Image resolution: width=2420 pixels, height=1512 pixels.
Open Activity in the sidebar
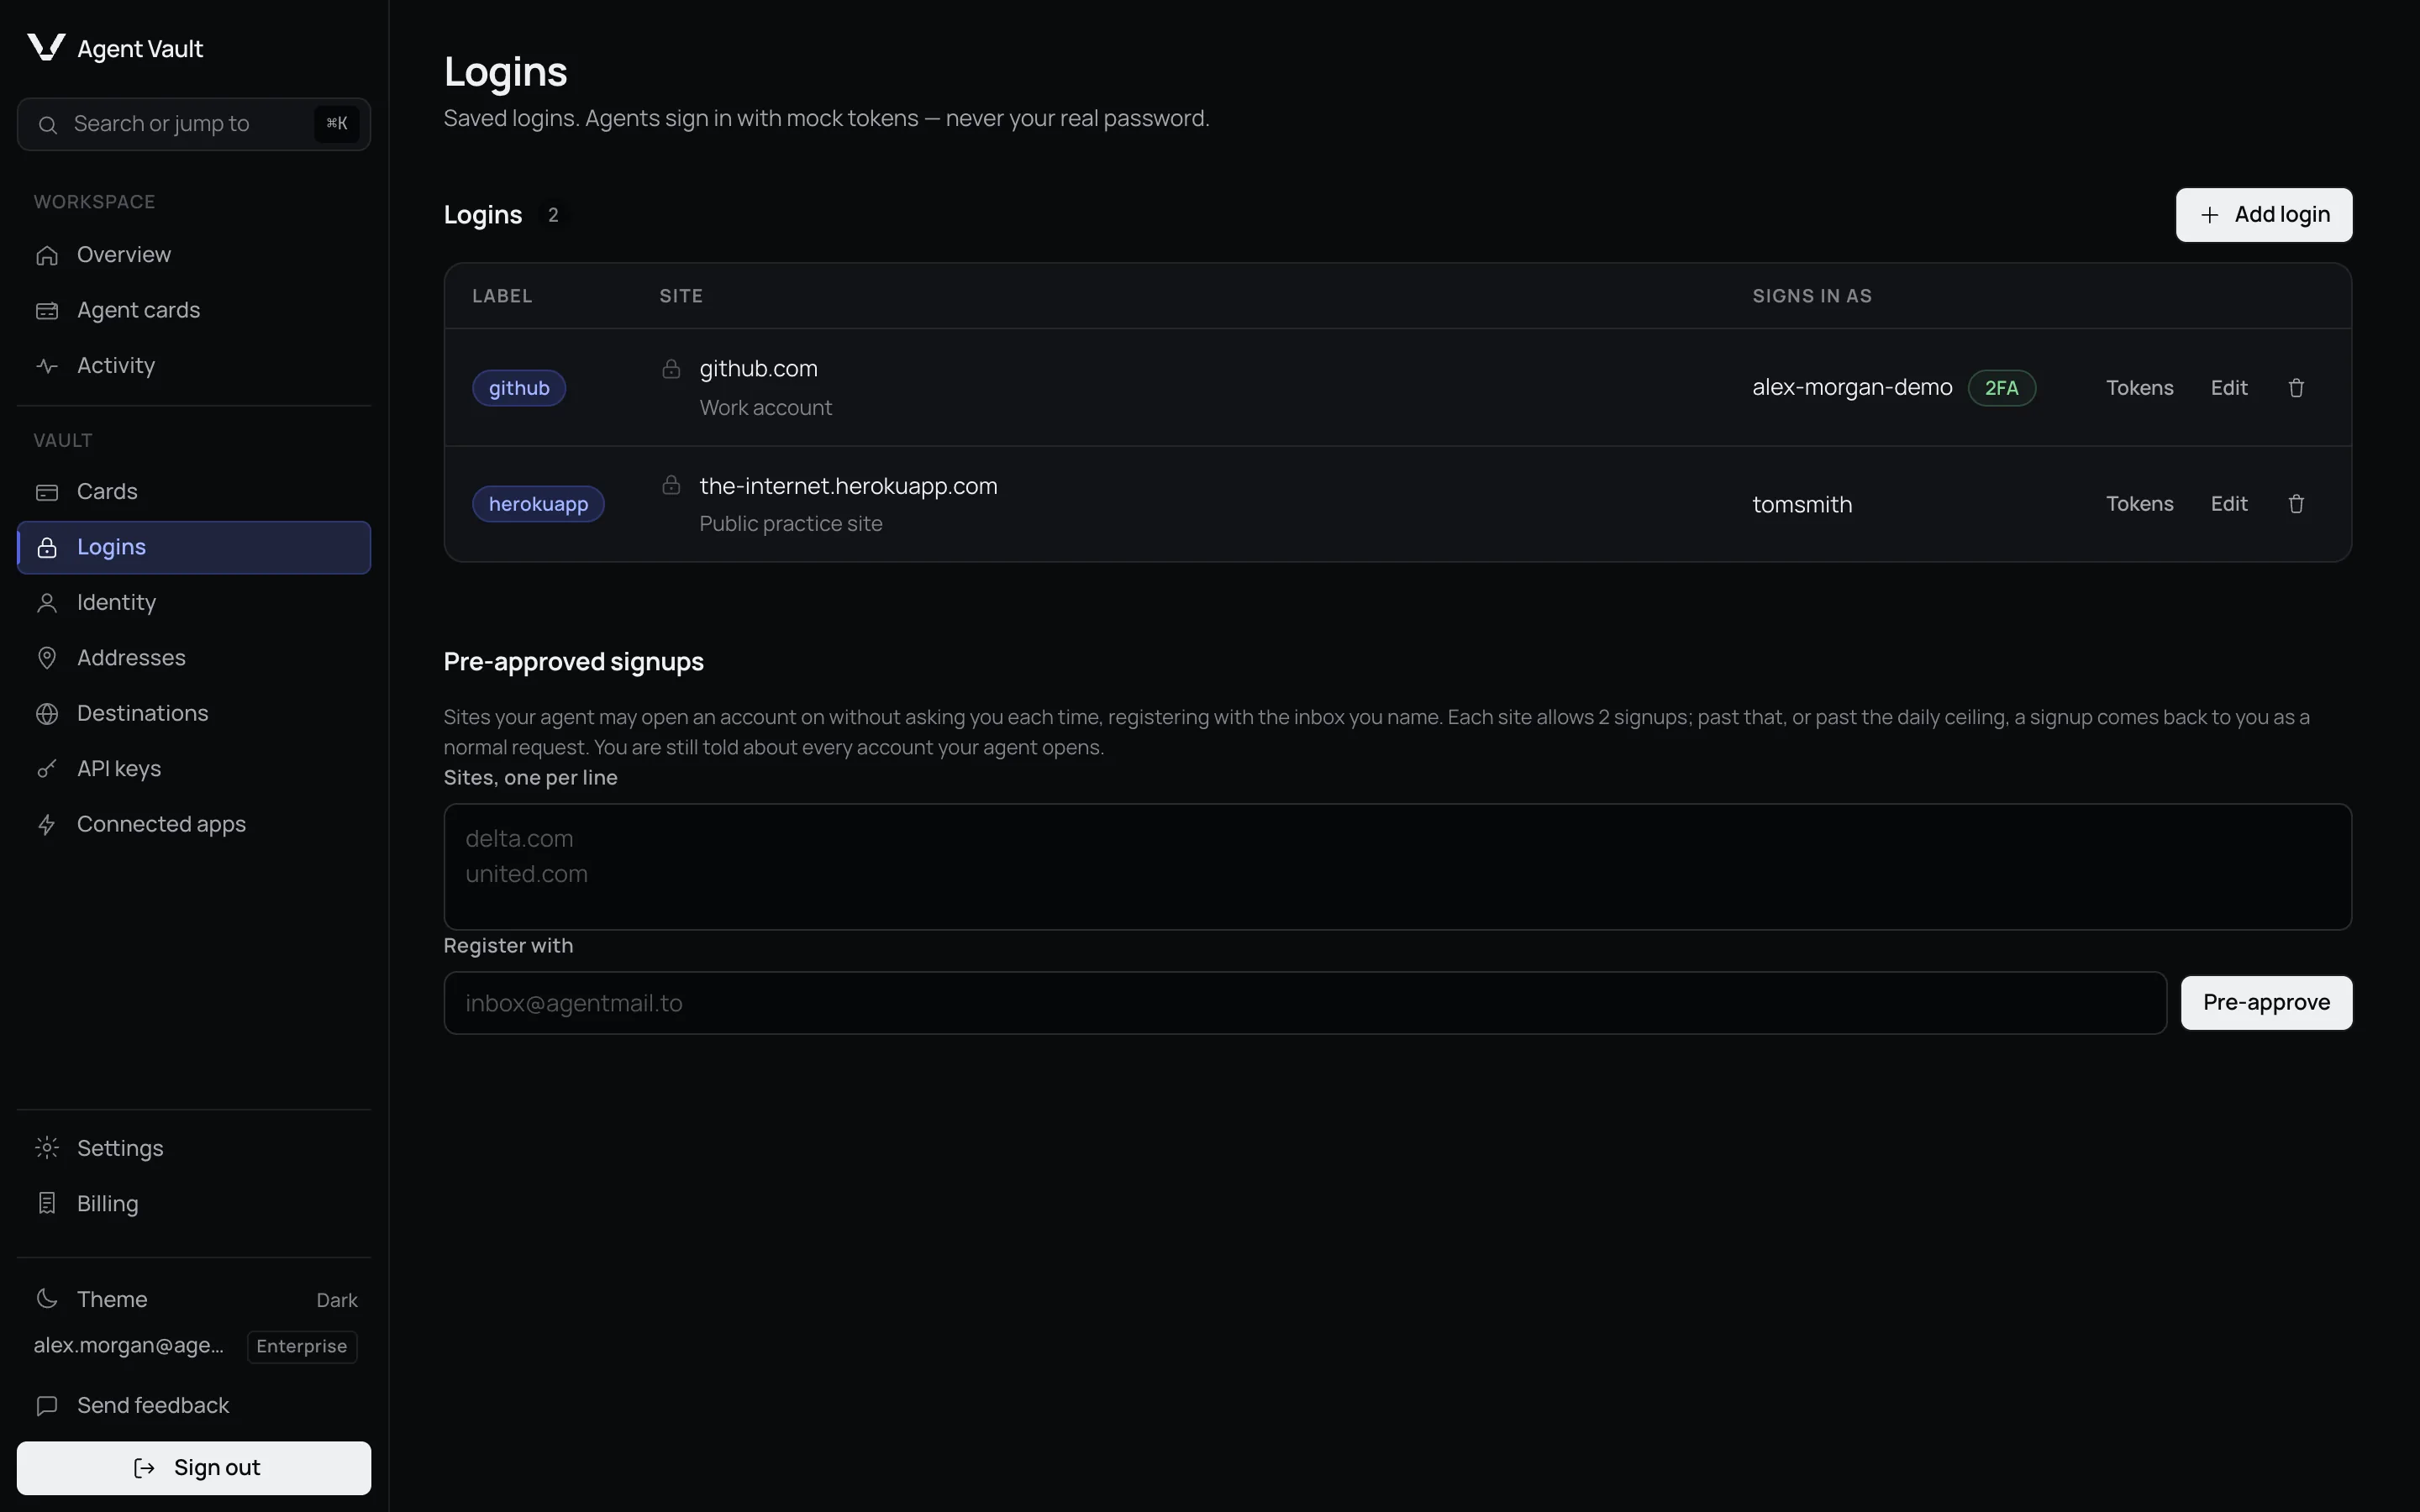point(194,366)
